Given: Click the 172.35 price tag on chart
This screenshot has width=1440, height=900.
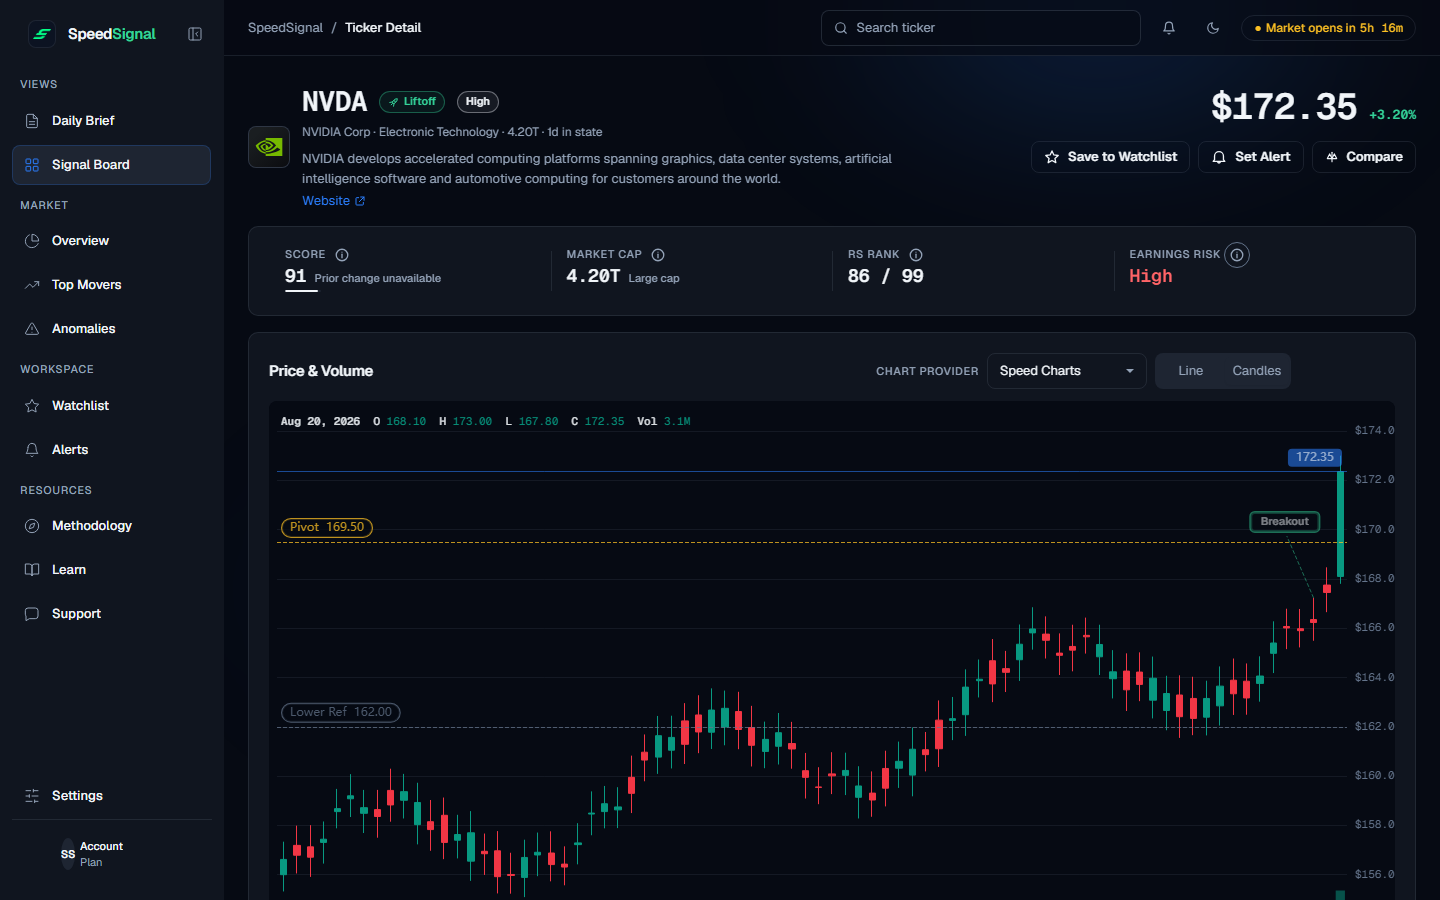Looking at the screenshot, I should (1315, 457).
